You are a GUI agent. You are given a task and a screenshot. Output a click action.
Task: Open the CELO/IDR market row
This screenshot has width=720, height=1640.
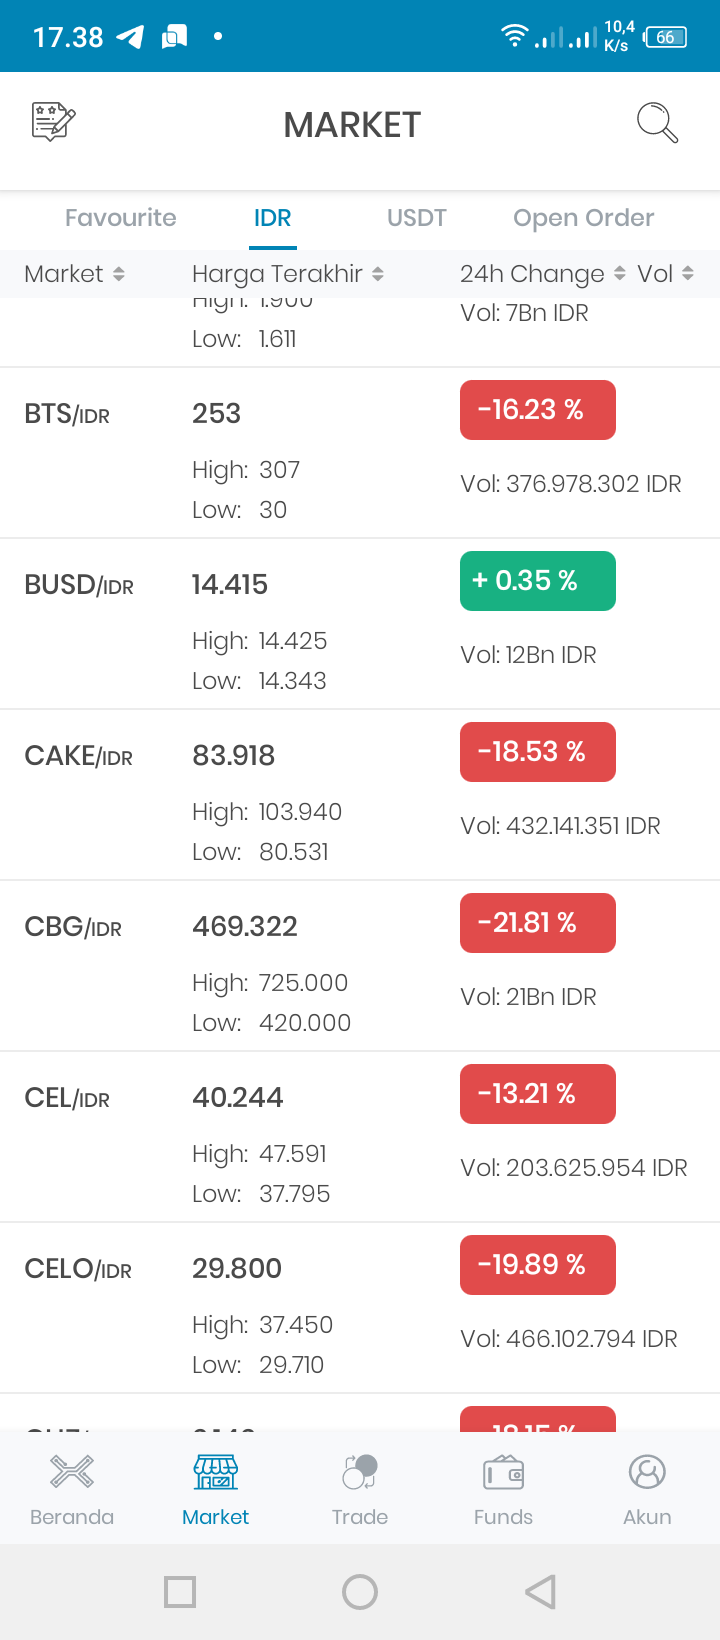(360, 1308)
